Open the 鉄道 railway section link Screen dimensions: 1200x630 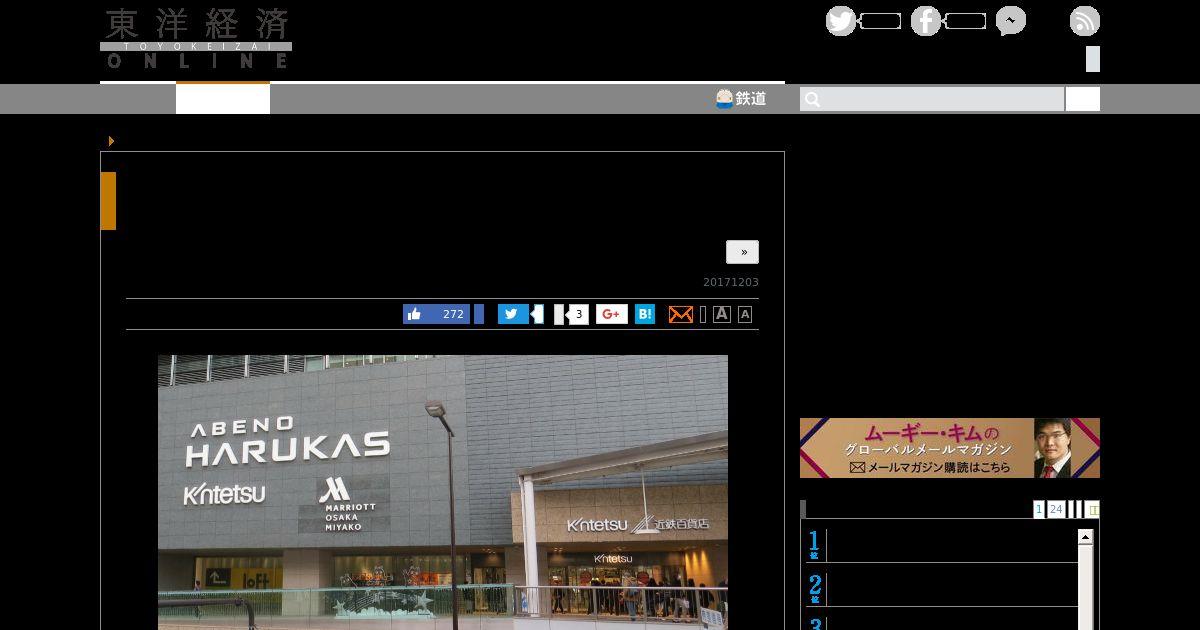click(x=741, y=98)
